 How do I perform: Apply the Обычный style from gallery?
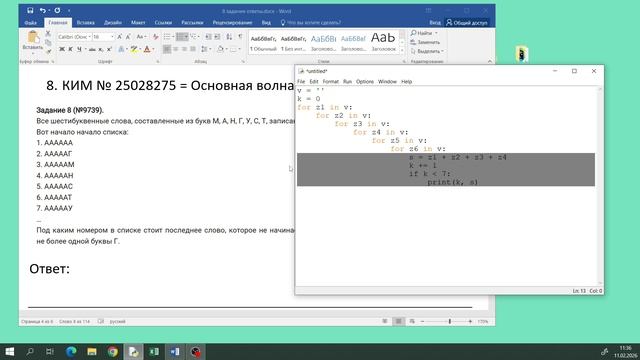pyautogui.click(x=263, y=43)
